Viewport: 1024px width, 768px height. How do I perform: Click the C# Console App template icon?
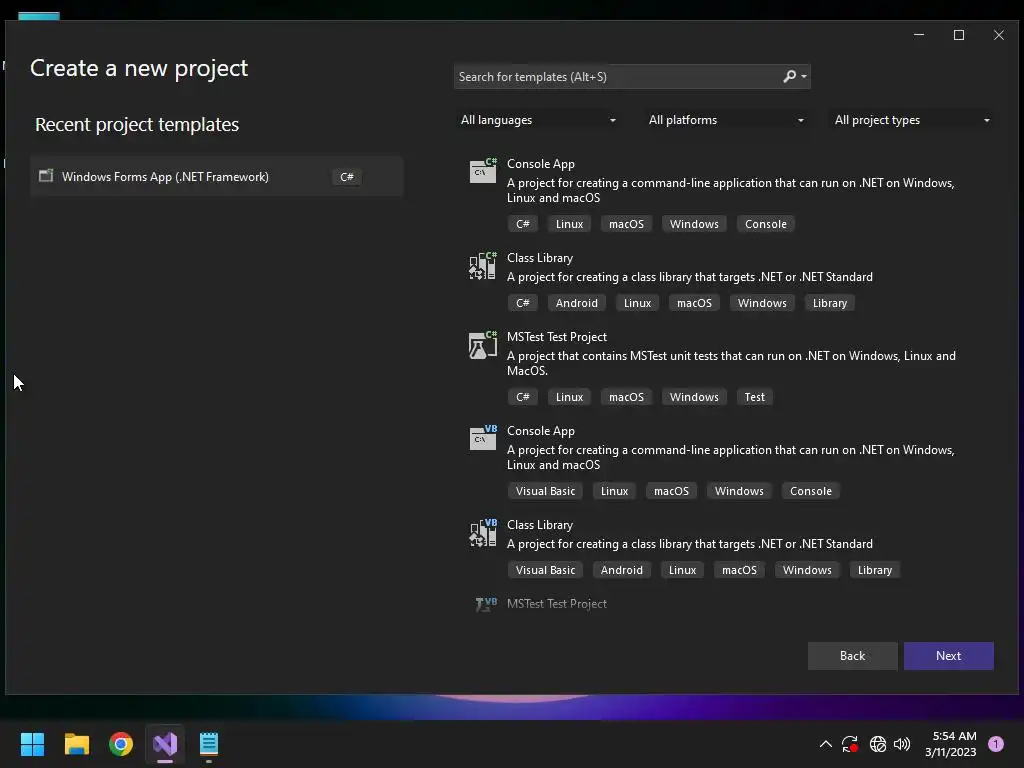(x=483, y=170)
